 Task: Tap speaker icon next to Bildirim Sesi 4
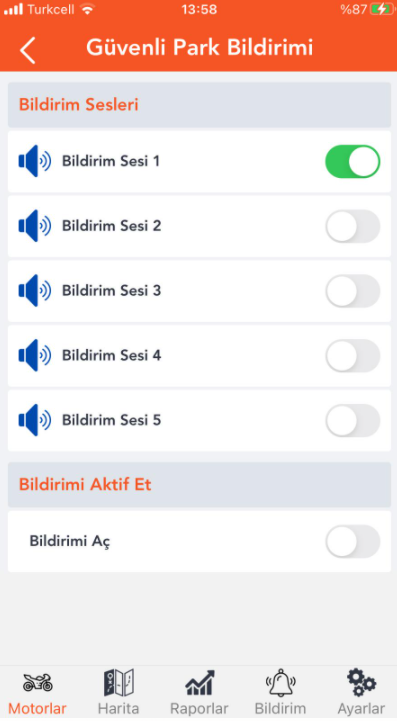click(x=35, y=355)
